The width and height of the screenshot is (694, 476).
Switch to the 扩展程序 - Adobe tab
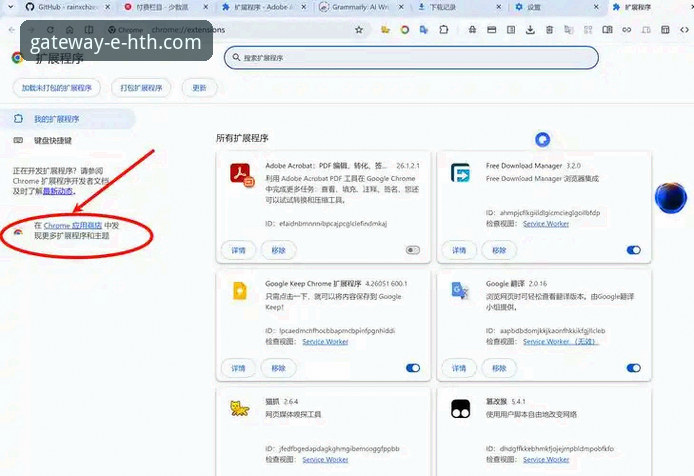point(263,7)
